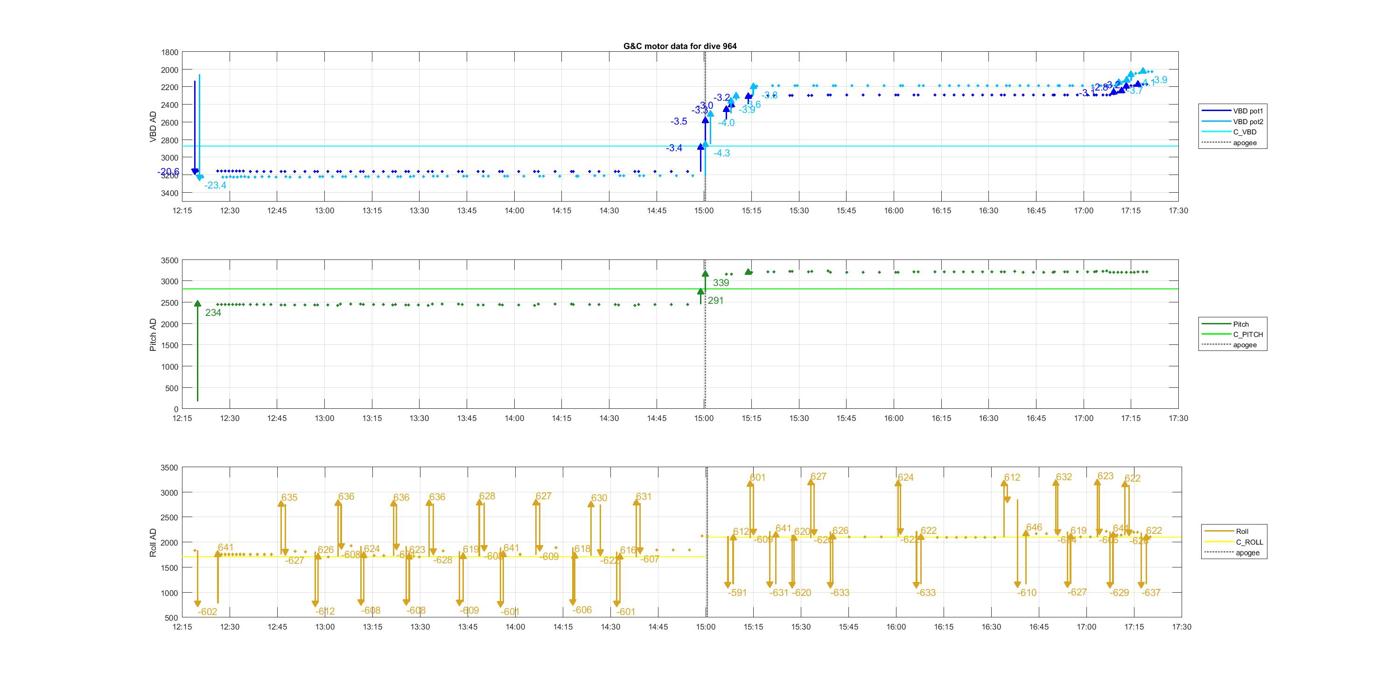Image resolution: width=1400 pixels, height=693 pixels.
Task: Click the '-3.5' data label in VBD plot
Action: (x=679, y=121)
